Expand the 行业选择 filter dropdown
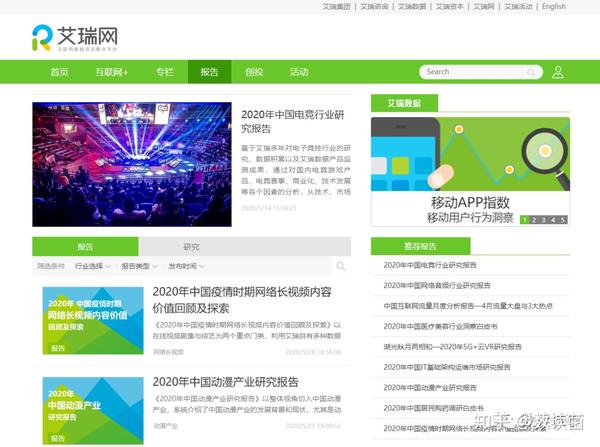Image resolution: width=600 pixels, height=447 pixels. tap(93, 266)
